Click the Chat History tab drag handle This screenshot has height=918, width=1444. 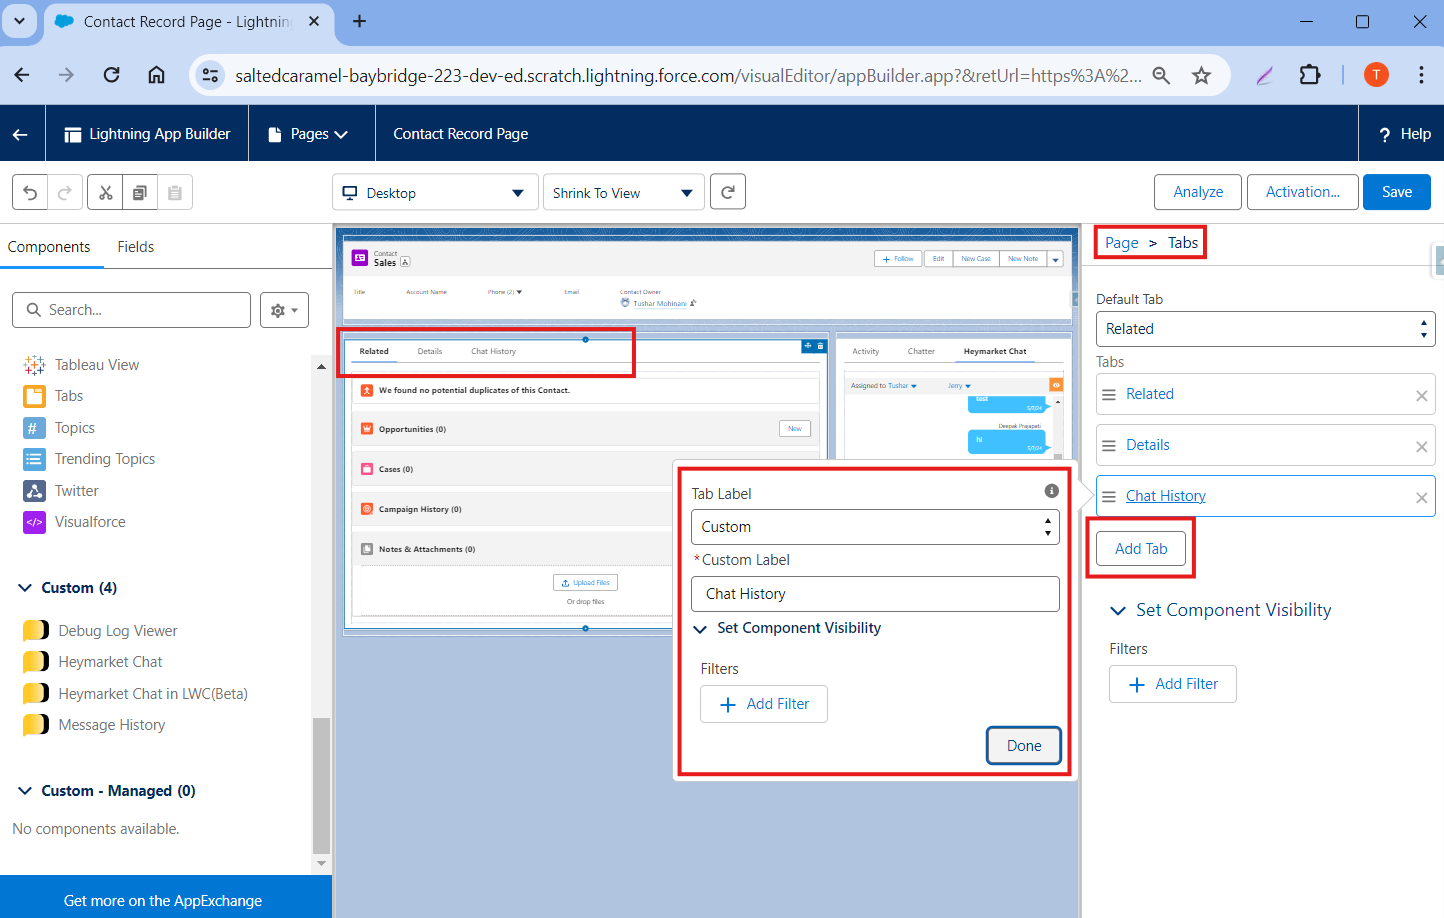point(1109,497)
